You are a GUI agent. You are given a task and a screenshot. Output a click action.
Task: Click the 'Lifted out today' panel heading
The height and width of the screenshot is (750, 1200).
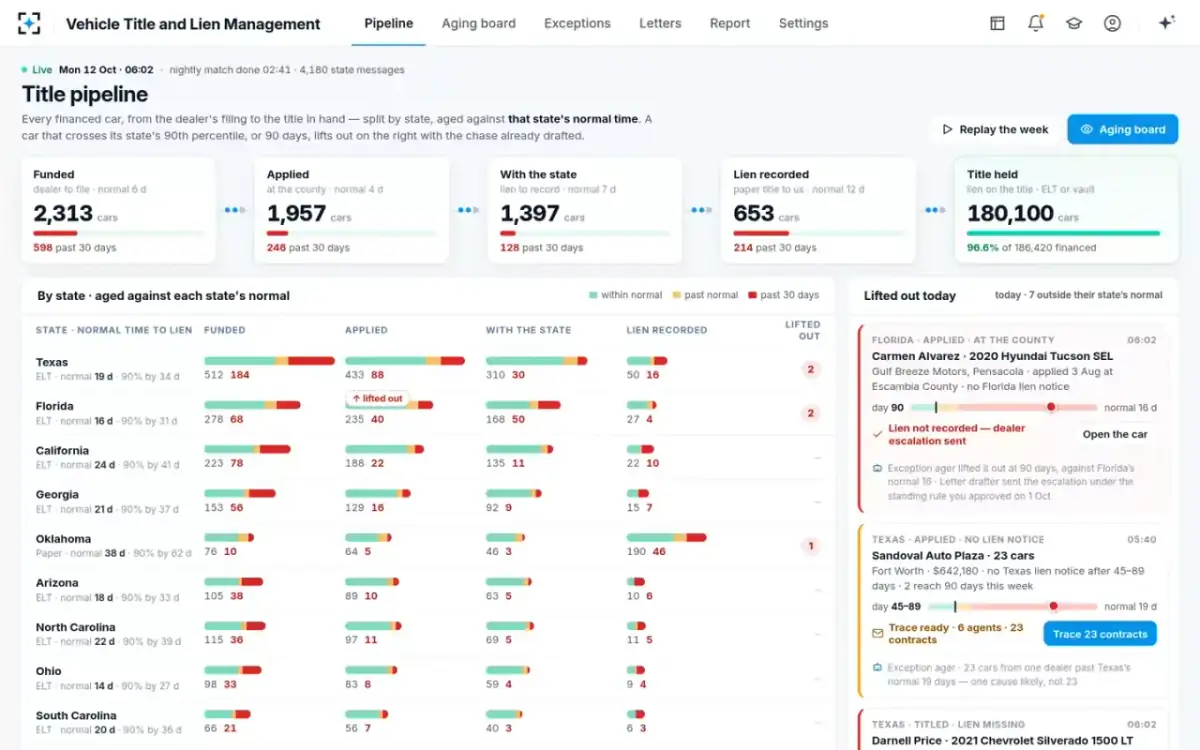pyautogui.click(x=910, y=296)
